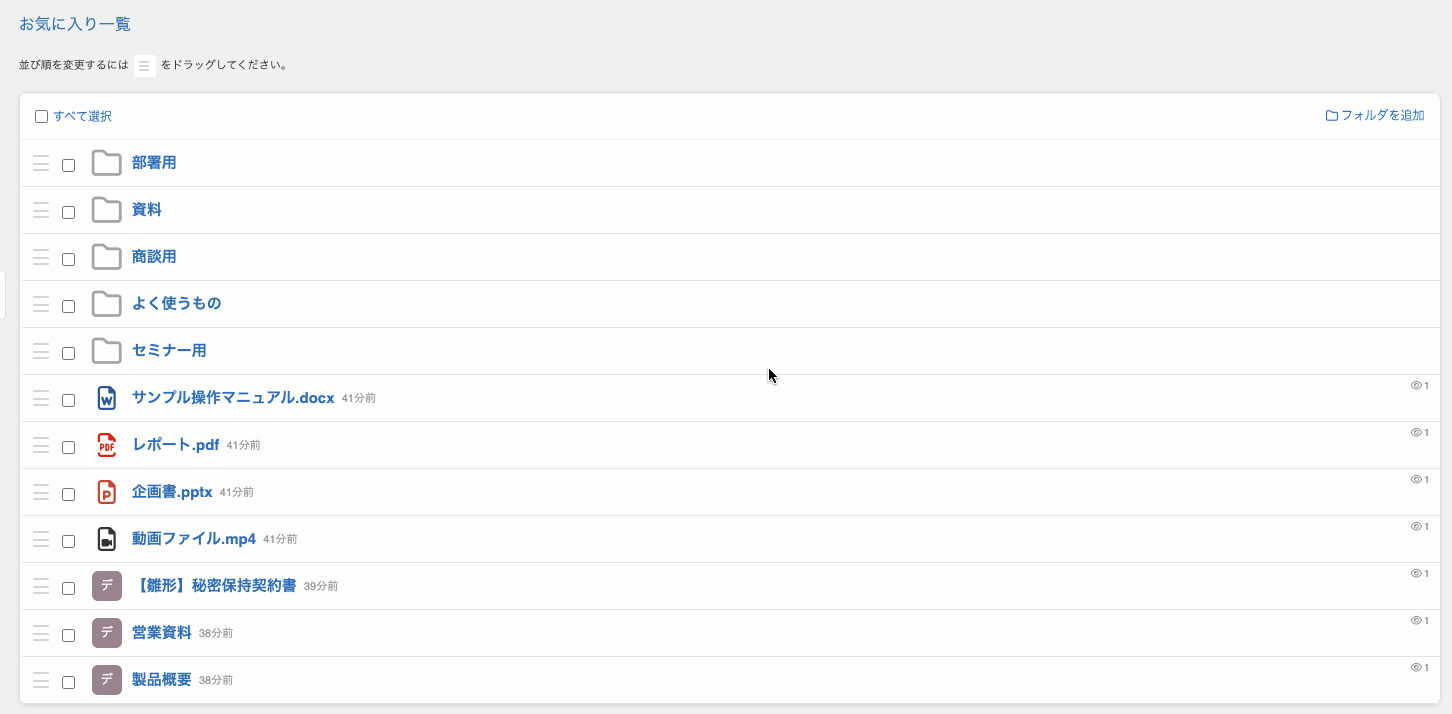Click the drag handle of the 資料 row
1452x714 pixels.
(x=41, y=210)
